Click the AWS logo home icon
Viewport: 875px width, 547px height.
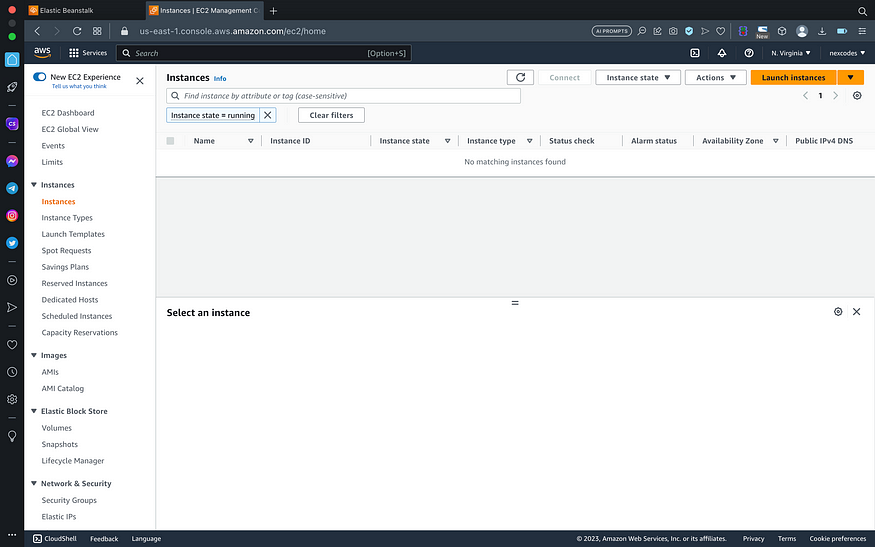(x=42, y=52)
